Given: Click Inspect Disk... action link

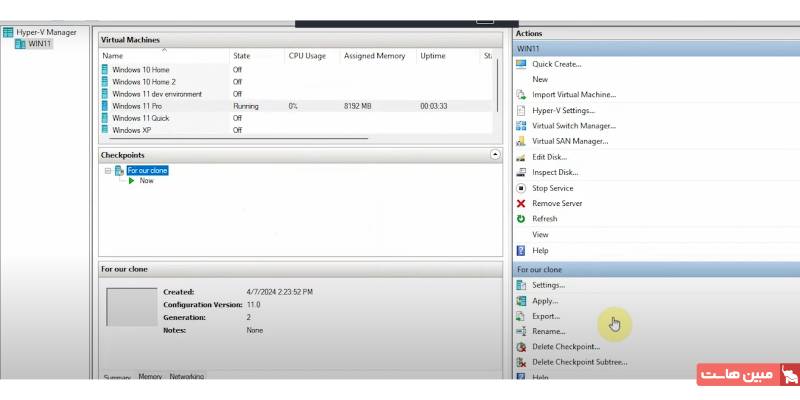Looking at the screenshot, I should 555,172.
